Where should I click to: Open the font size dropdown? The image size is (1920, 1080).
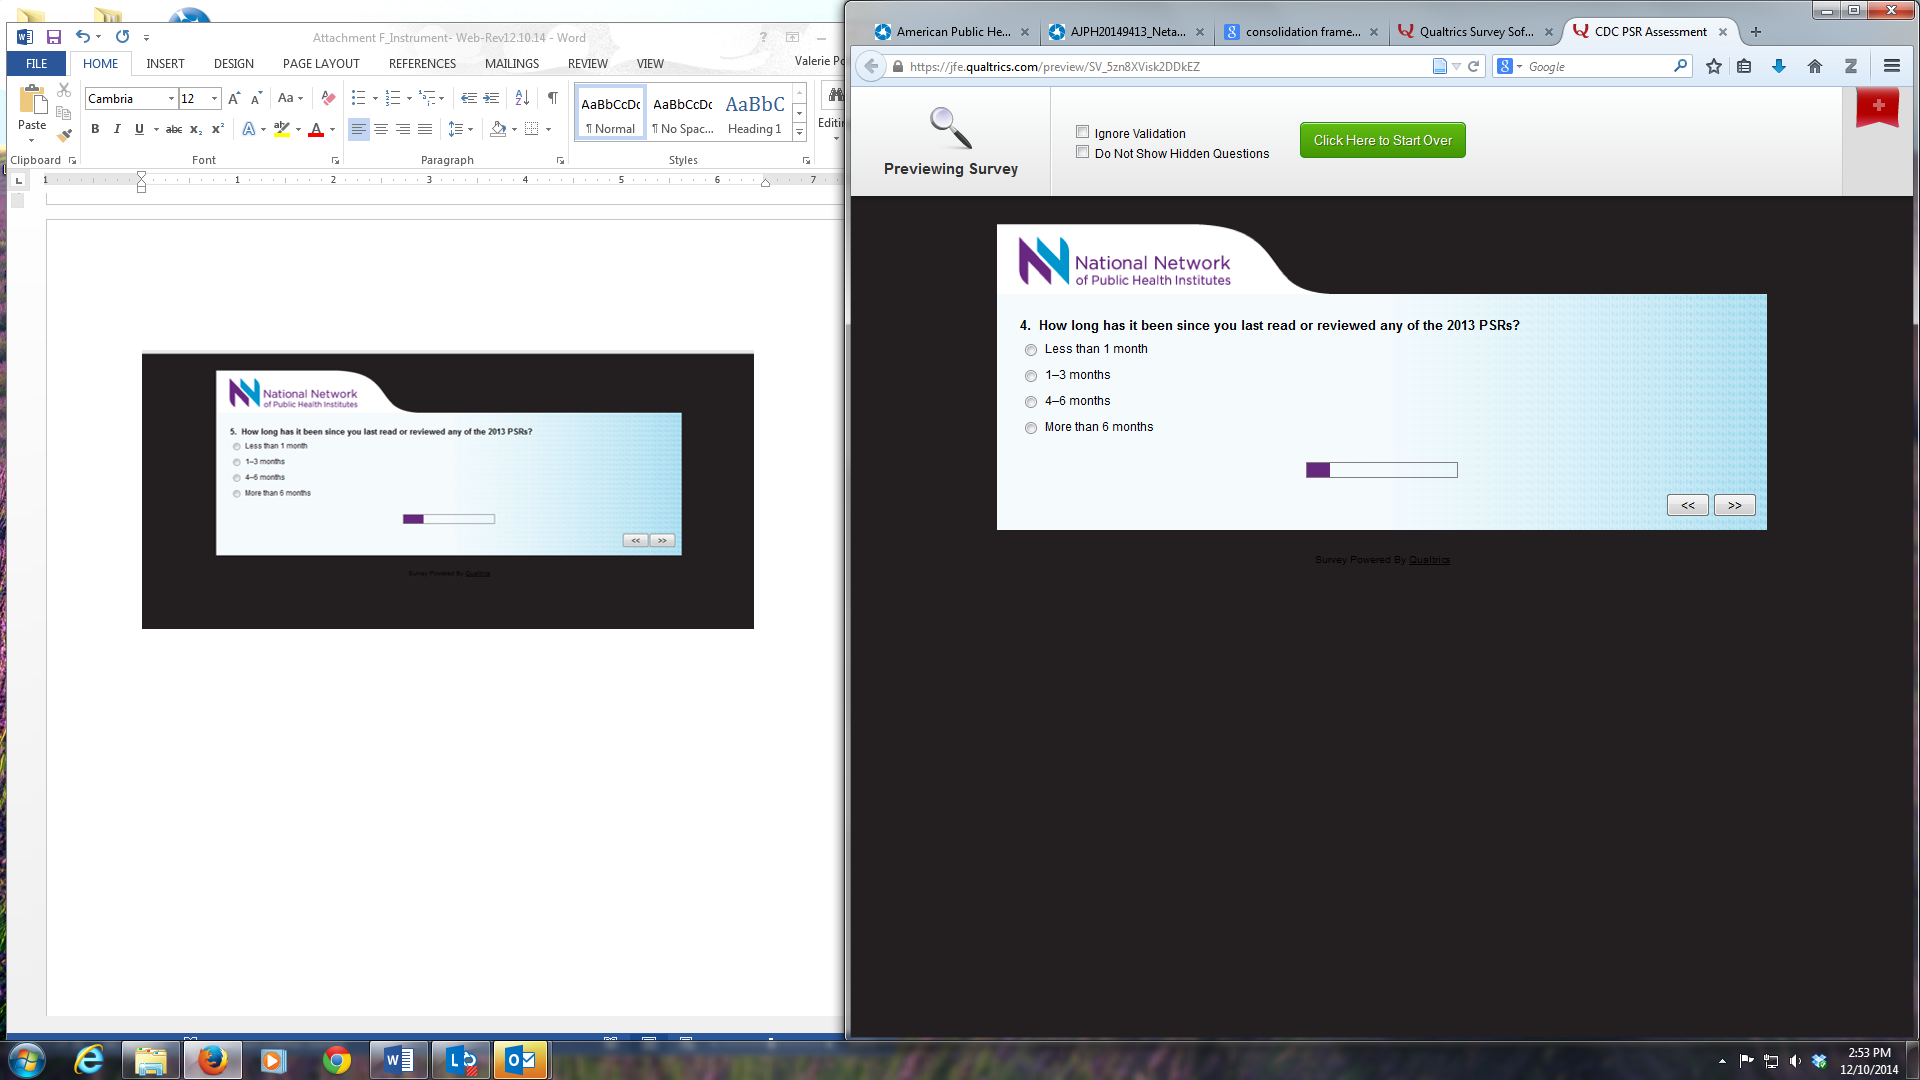coord(214,99)
